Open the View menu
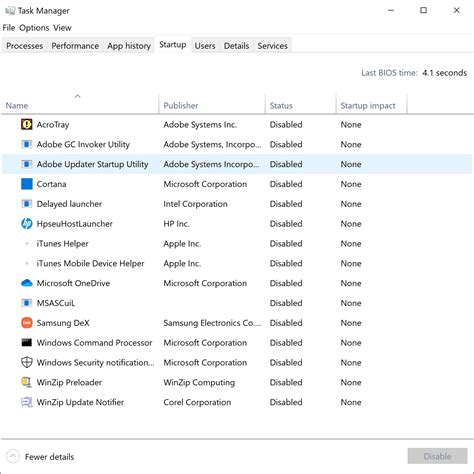474x474 pixels. point(62,28)
